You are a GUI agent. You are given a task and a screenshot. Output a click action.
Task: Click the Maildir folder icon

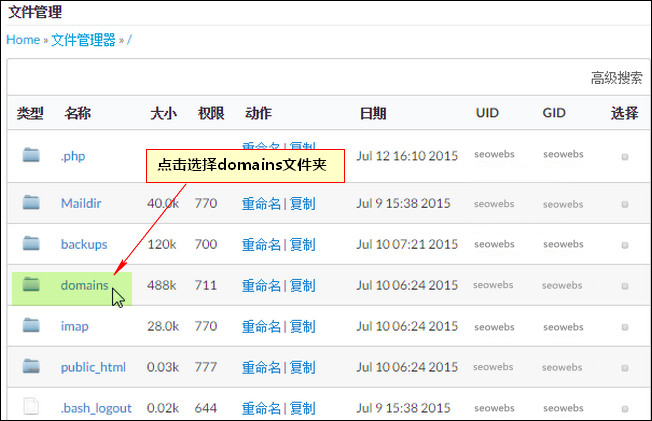coord(31,202)
